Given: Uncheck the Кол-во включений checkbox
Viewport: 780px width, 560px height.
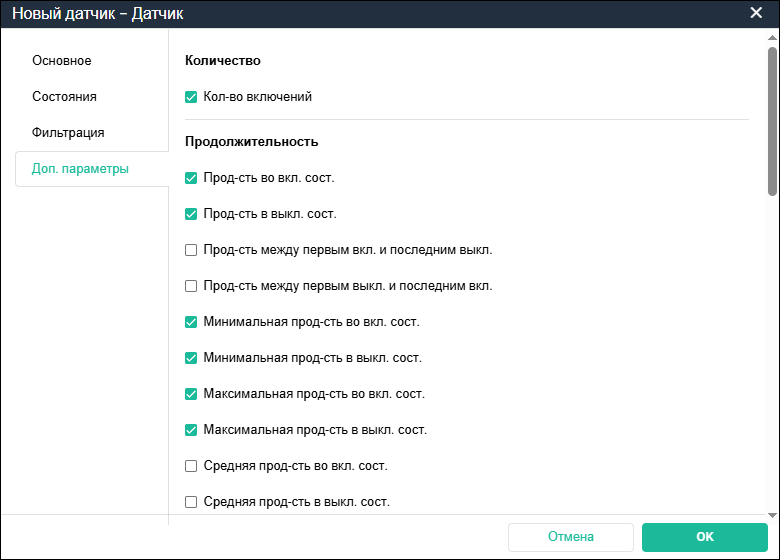Looking at the screenshot, I should (x=191, y=98).
